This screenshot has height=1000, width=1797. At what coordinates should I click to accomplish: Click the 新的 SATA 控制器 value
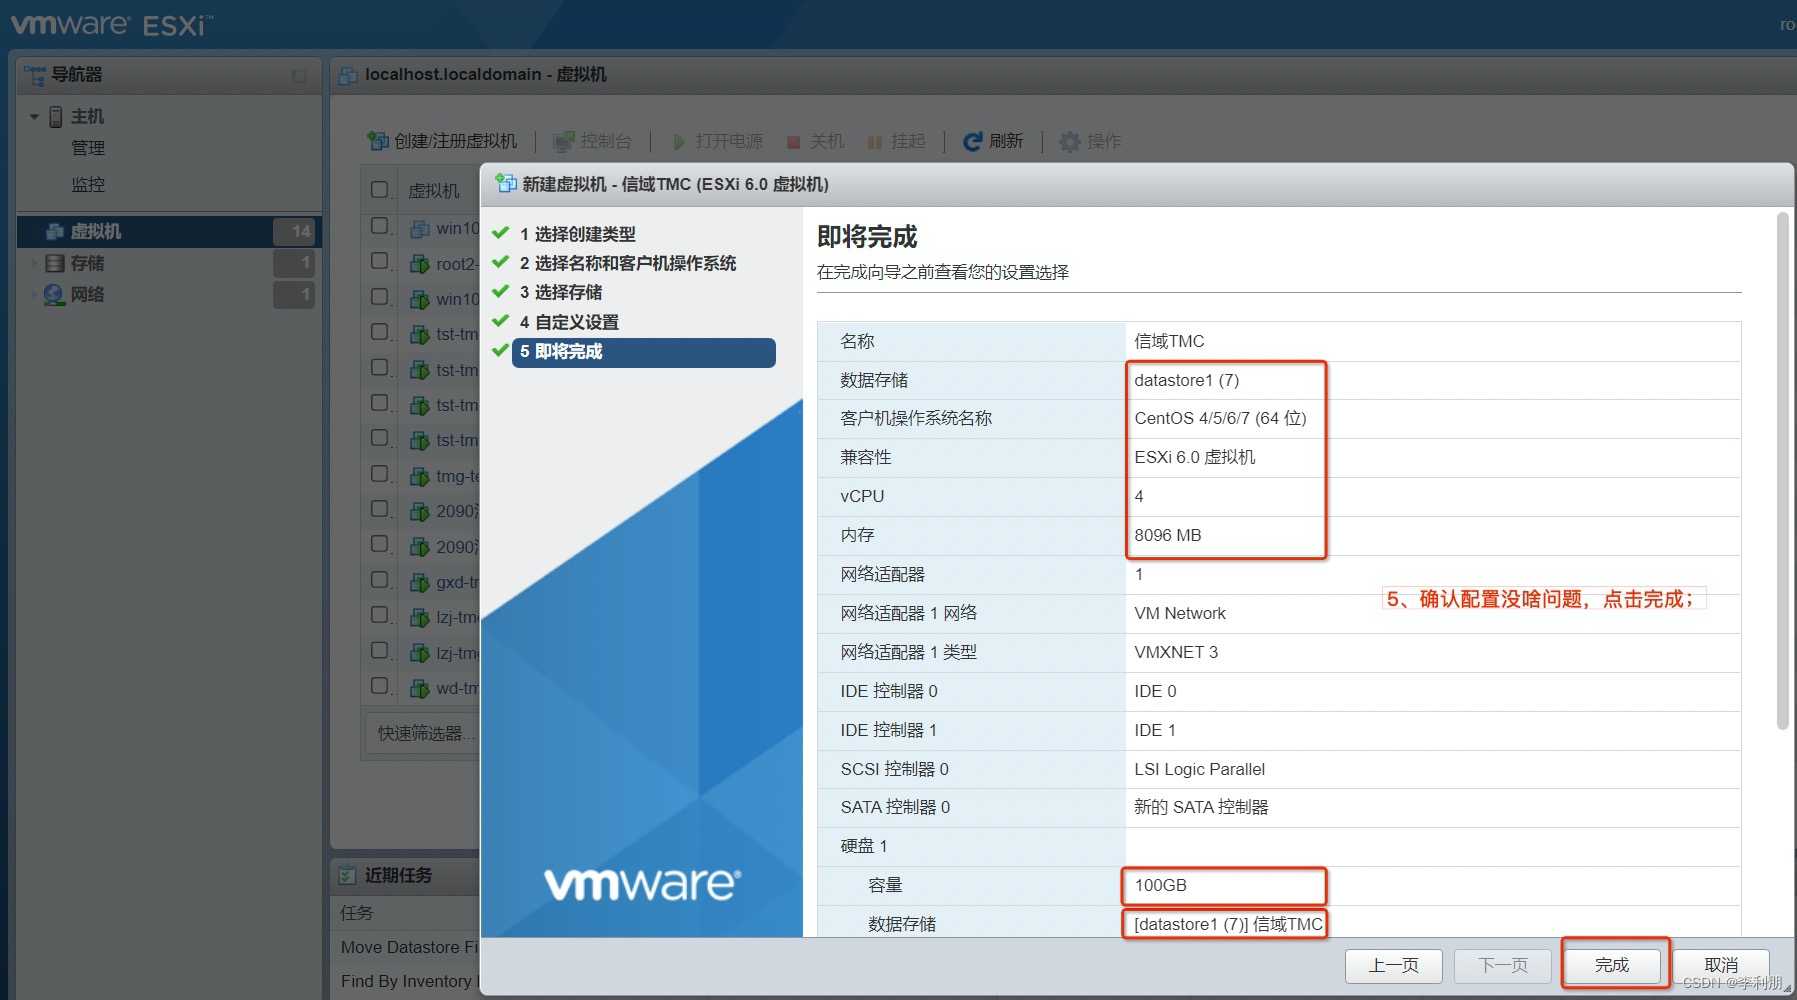(1201, 807)
